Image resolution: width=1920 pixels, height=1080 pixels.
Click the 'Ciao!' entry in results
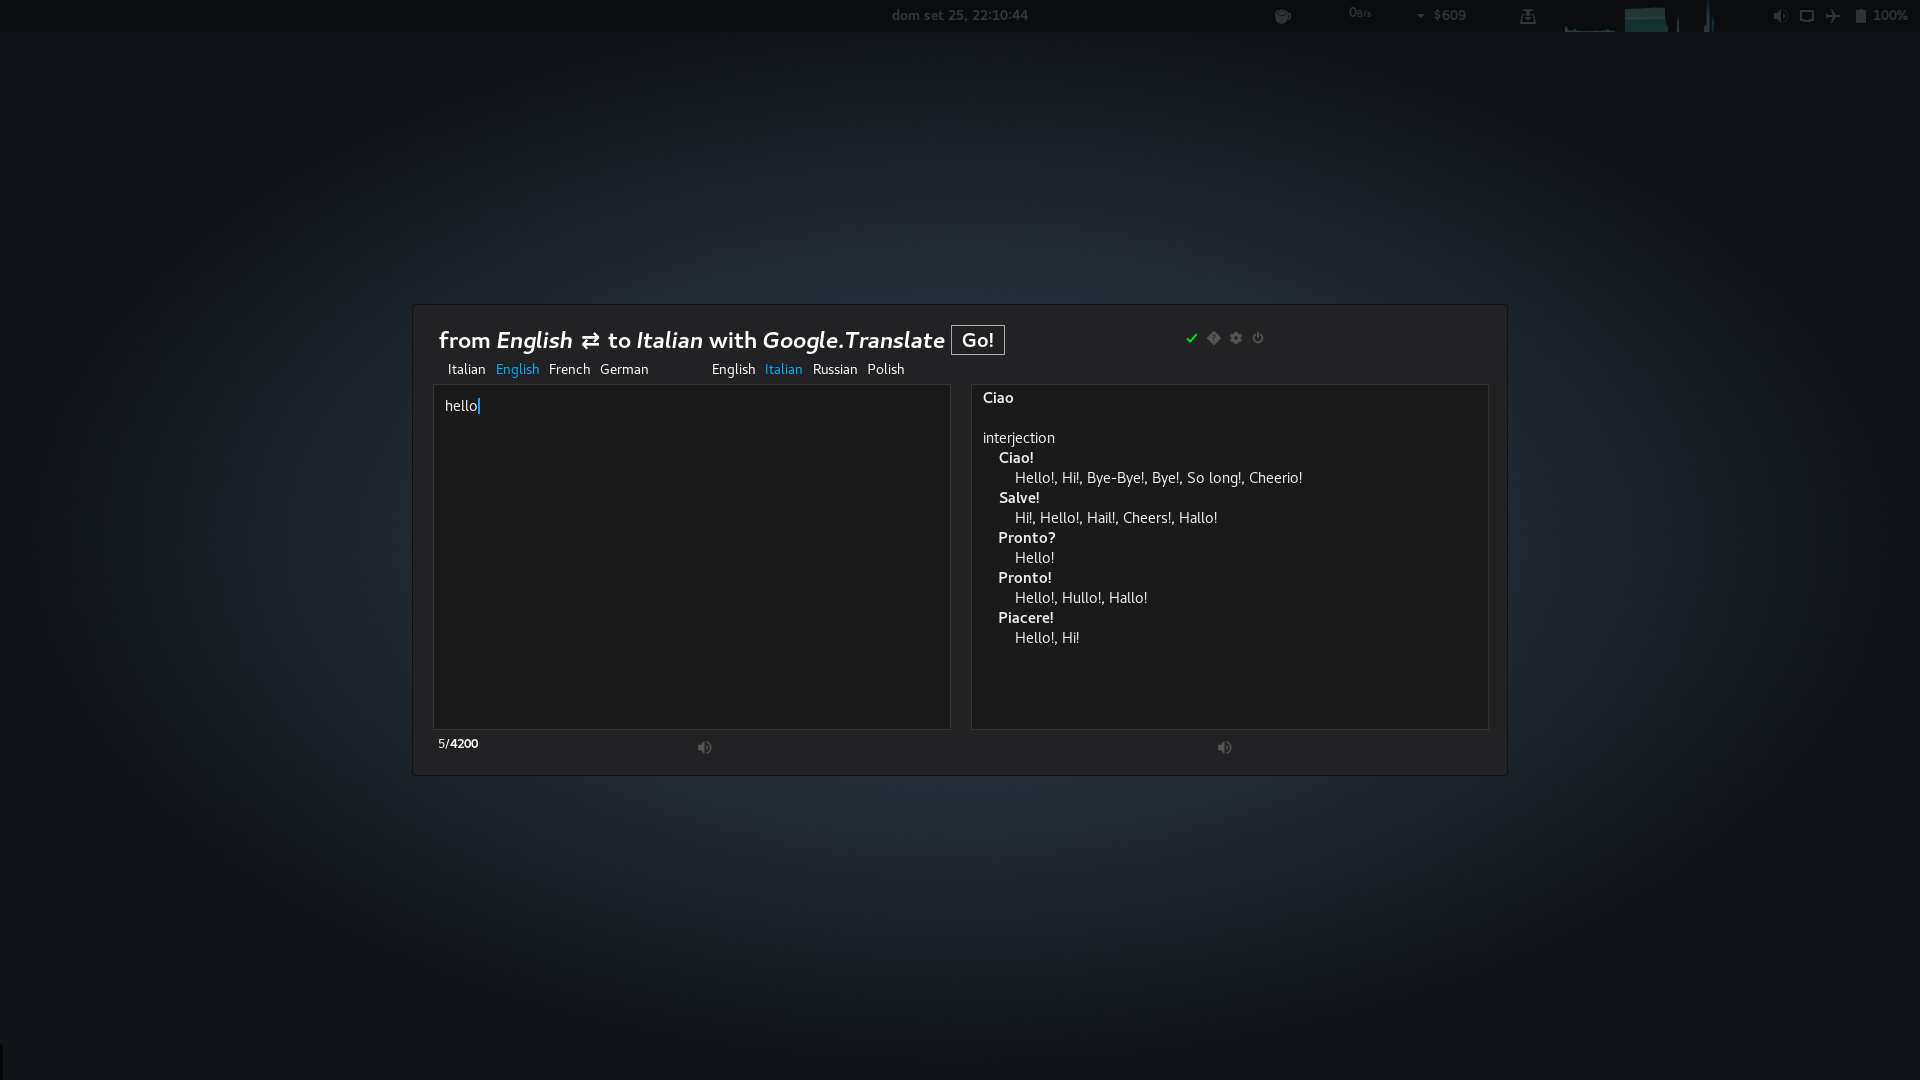click(x=1016, y=458)
